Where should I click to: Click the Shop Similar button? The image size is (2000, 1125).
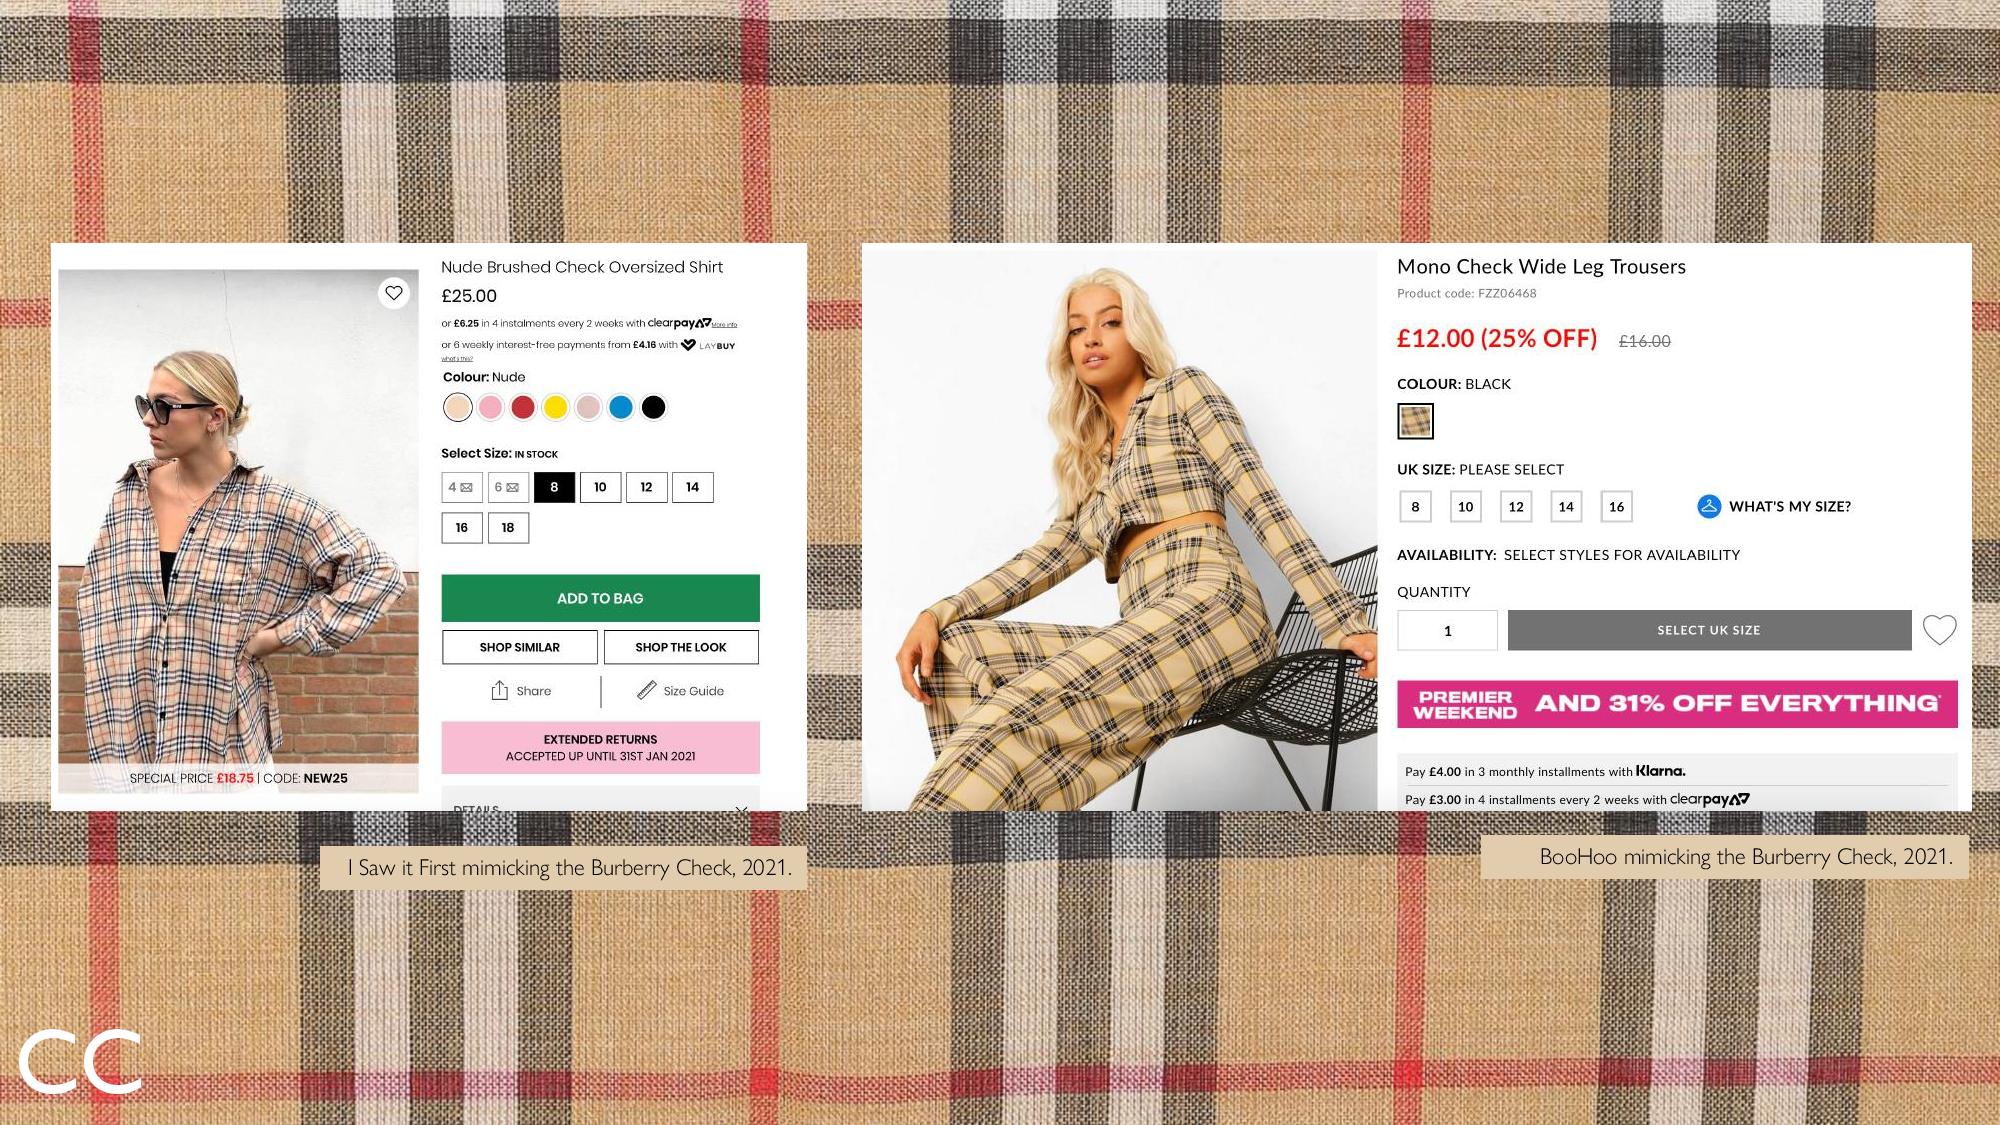(x=520, y=647)
